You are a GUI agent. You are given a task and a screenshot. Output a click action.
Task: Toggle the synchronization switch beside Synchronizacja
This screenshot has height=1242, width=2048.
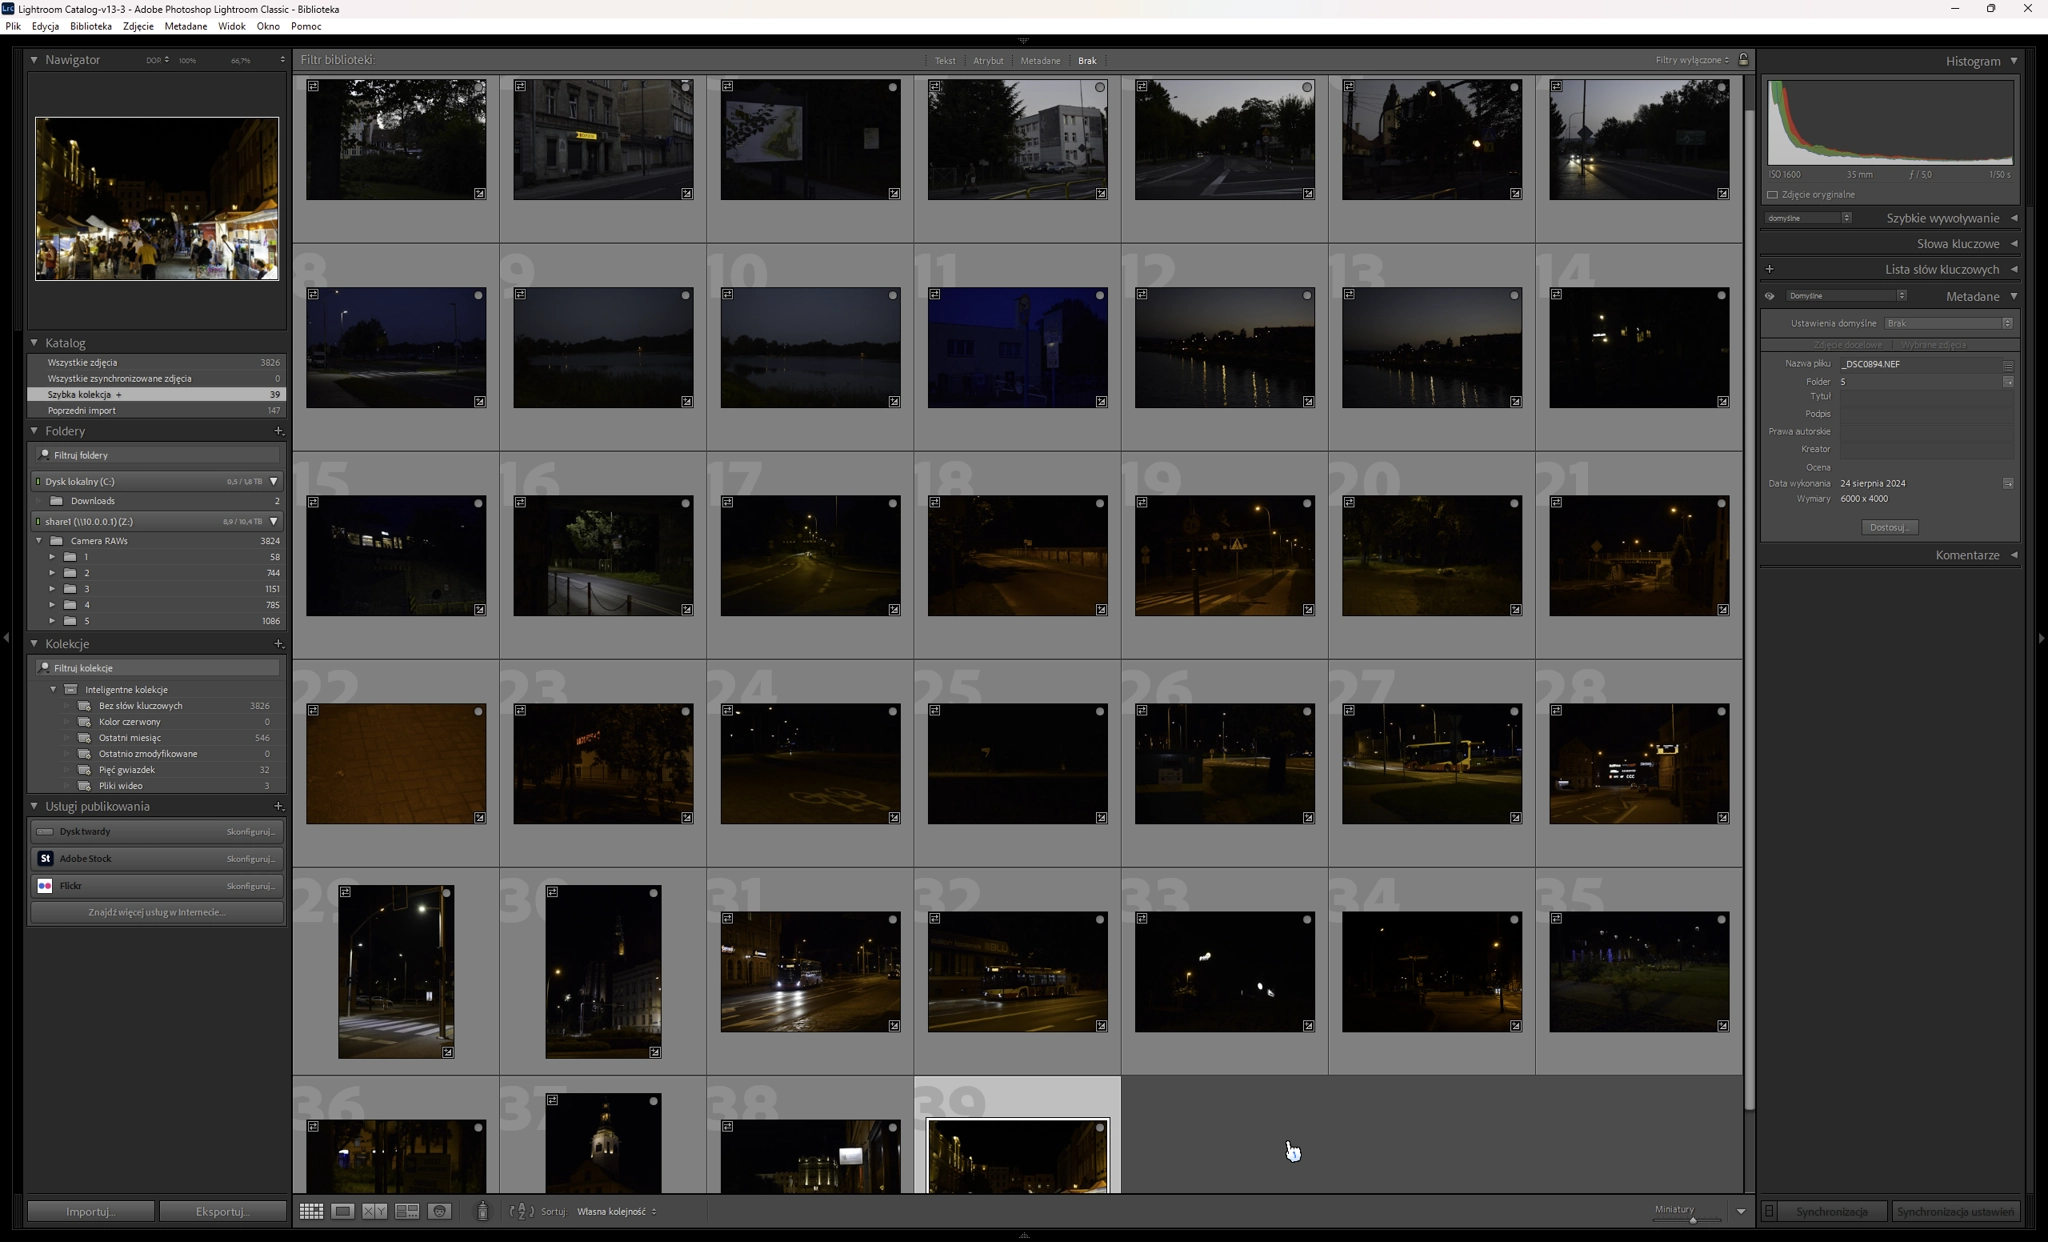click(x=1769, y=1211)
